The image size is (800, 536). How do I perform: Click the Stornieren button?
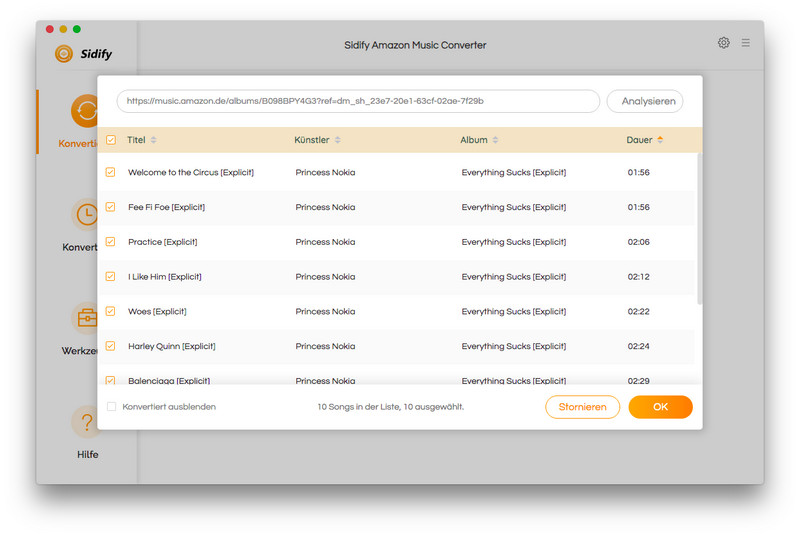pos(583,407)
